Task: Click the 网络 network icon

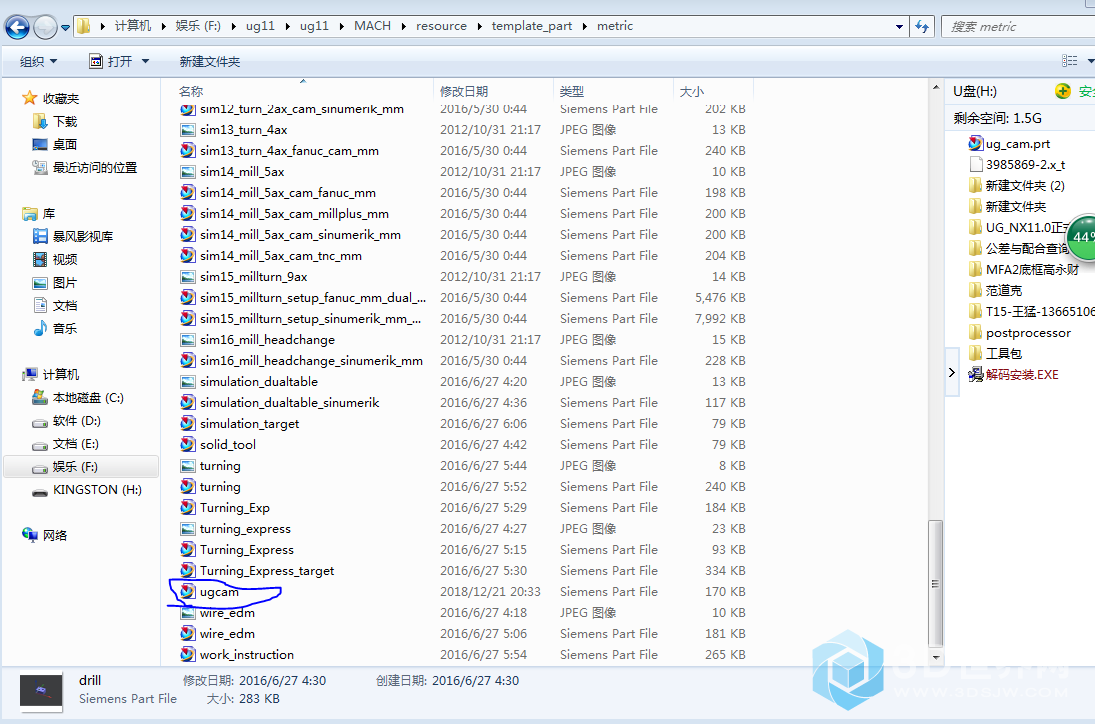Action: pos(30,535)
